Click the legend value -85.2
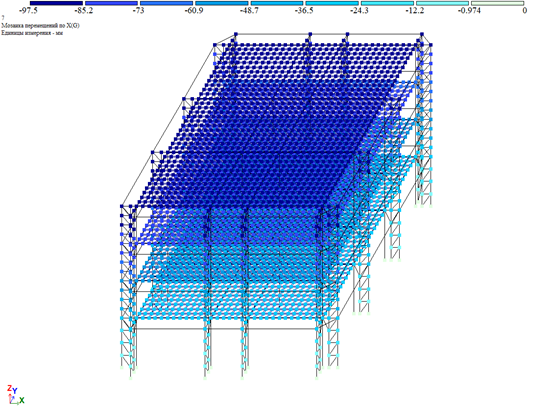 pyautogui.click(x=84, y=11)
